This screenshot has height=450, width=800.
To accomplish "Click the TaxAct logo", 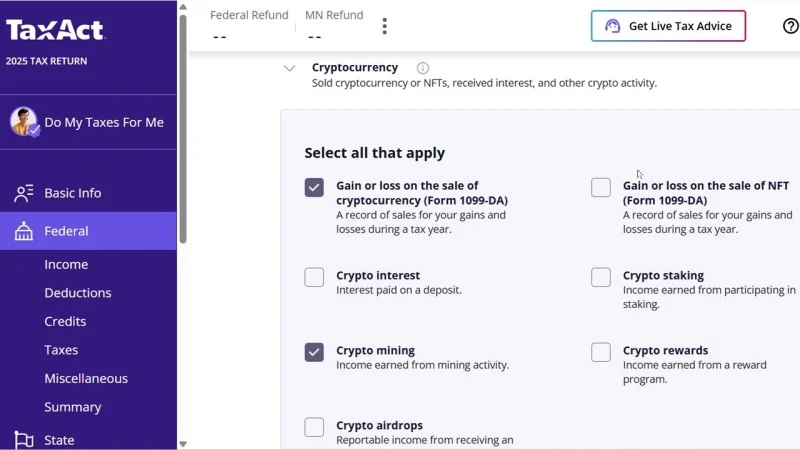I will tap(55, 30).
